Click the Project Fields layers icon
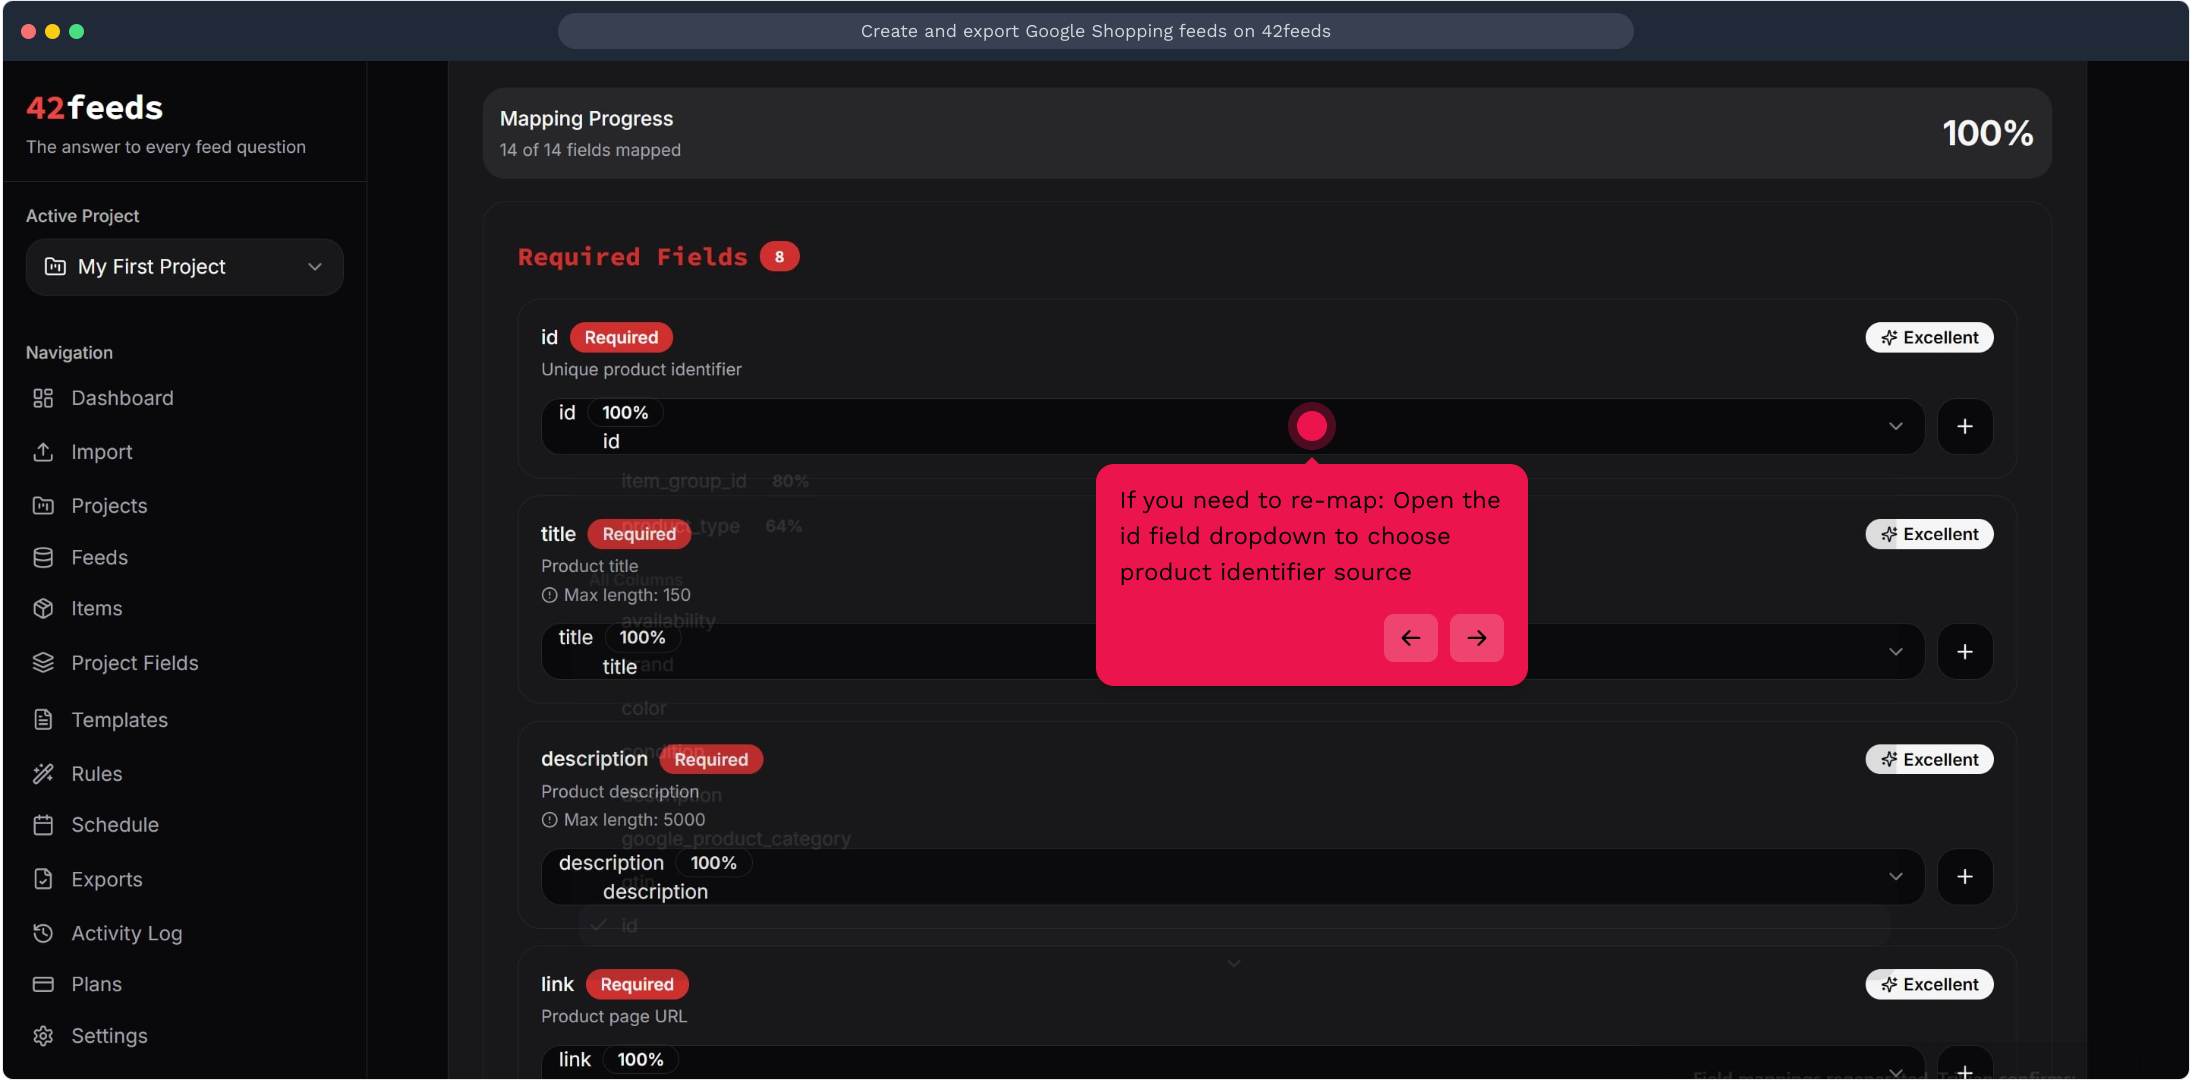Screen dimensions: 2192x1080 click(x=43, y=663)
